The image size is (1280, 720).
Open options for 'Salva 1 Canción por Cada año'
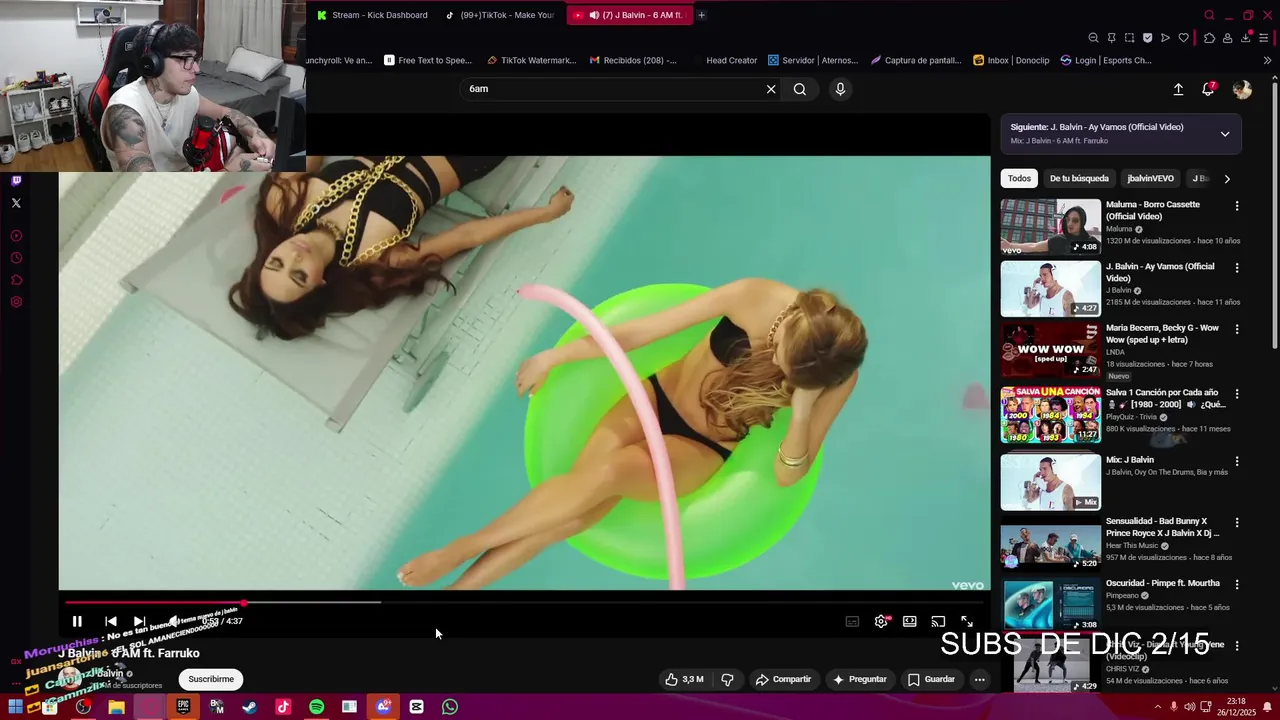click(x=1237, y=394)
